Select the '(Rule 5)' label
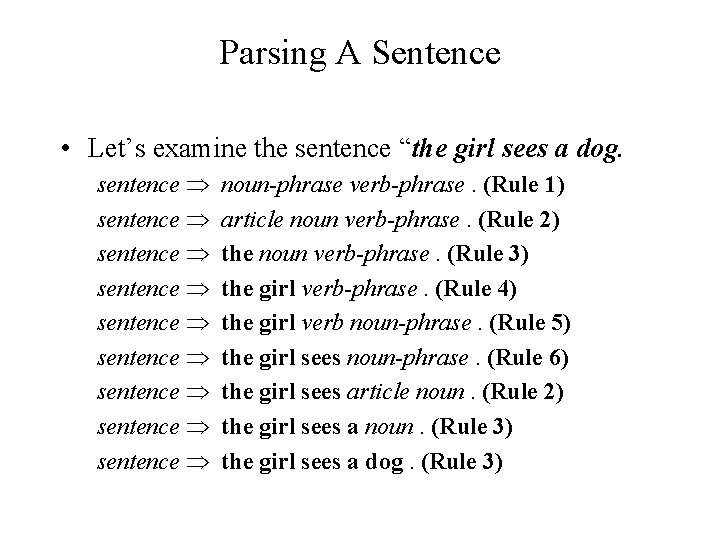This screenshot has width=720, height=540. point(530,323)
